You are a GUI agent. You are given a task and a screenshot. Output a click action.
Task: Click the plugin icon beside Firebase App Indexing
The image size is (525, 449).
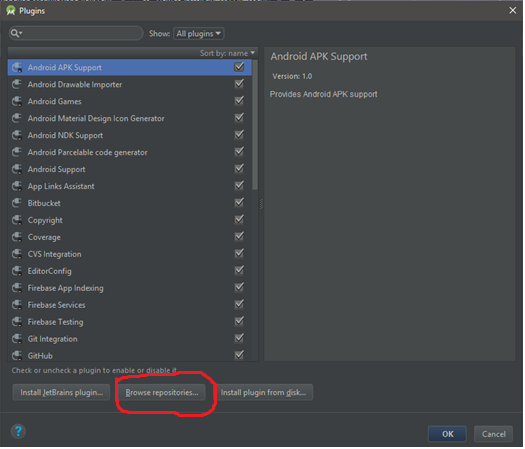pos(17,288)
